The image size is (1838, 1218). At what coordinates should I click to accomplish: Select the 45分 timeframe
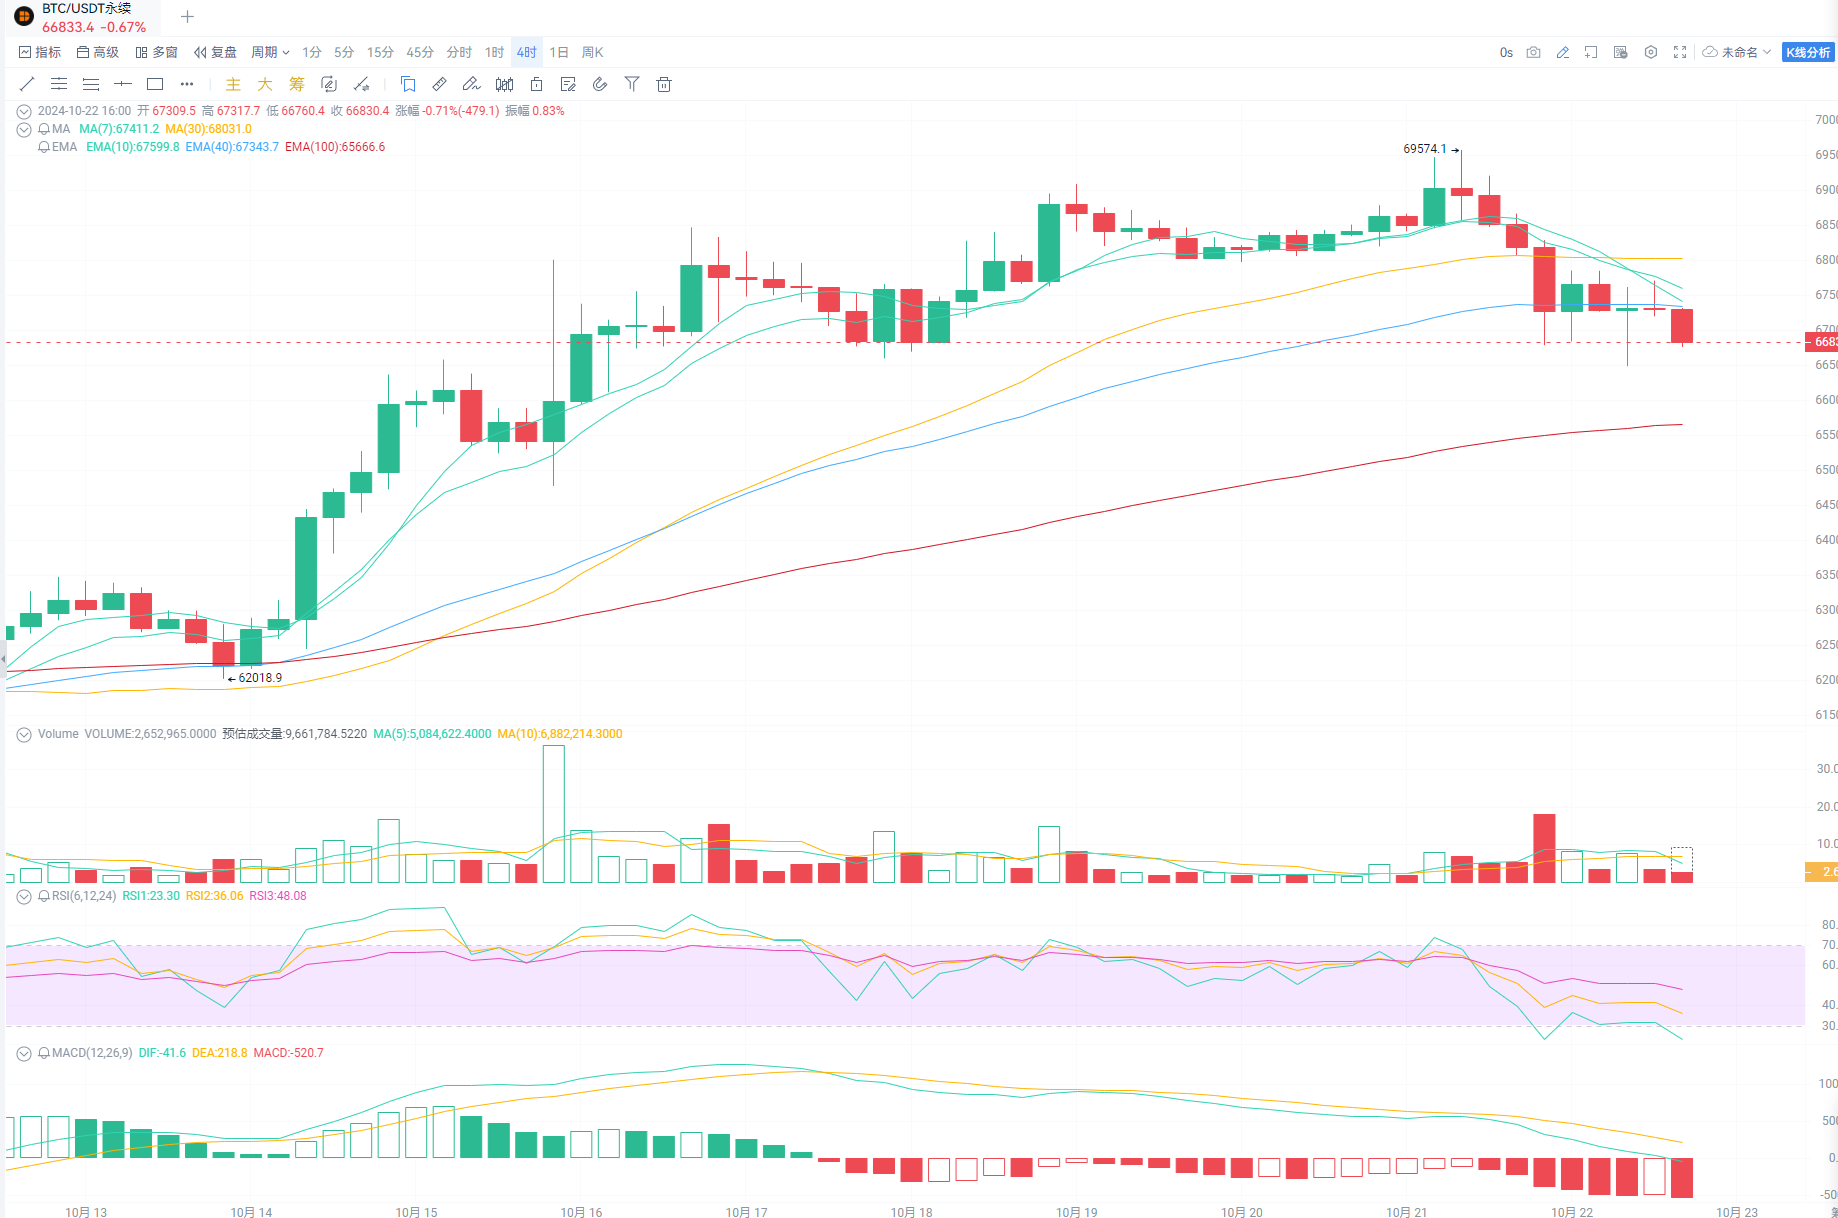point(420,52)
